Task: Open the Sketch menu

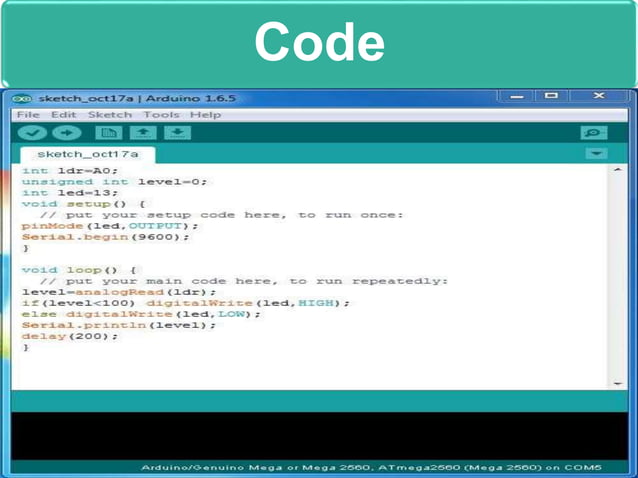Action: (x=109, y=115)
